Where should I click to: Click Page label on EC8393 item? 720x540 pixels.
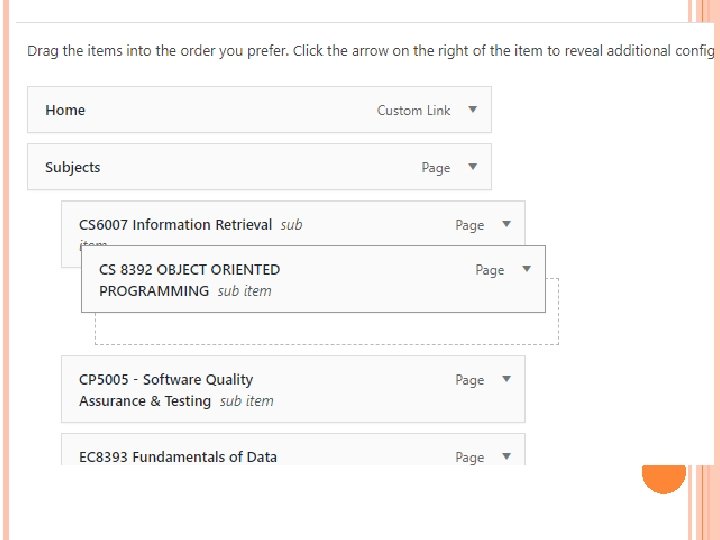469,457
